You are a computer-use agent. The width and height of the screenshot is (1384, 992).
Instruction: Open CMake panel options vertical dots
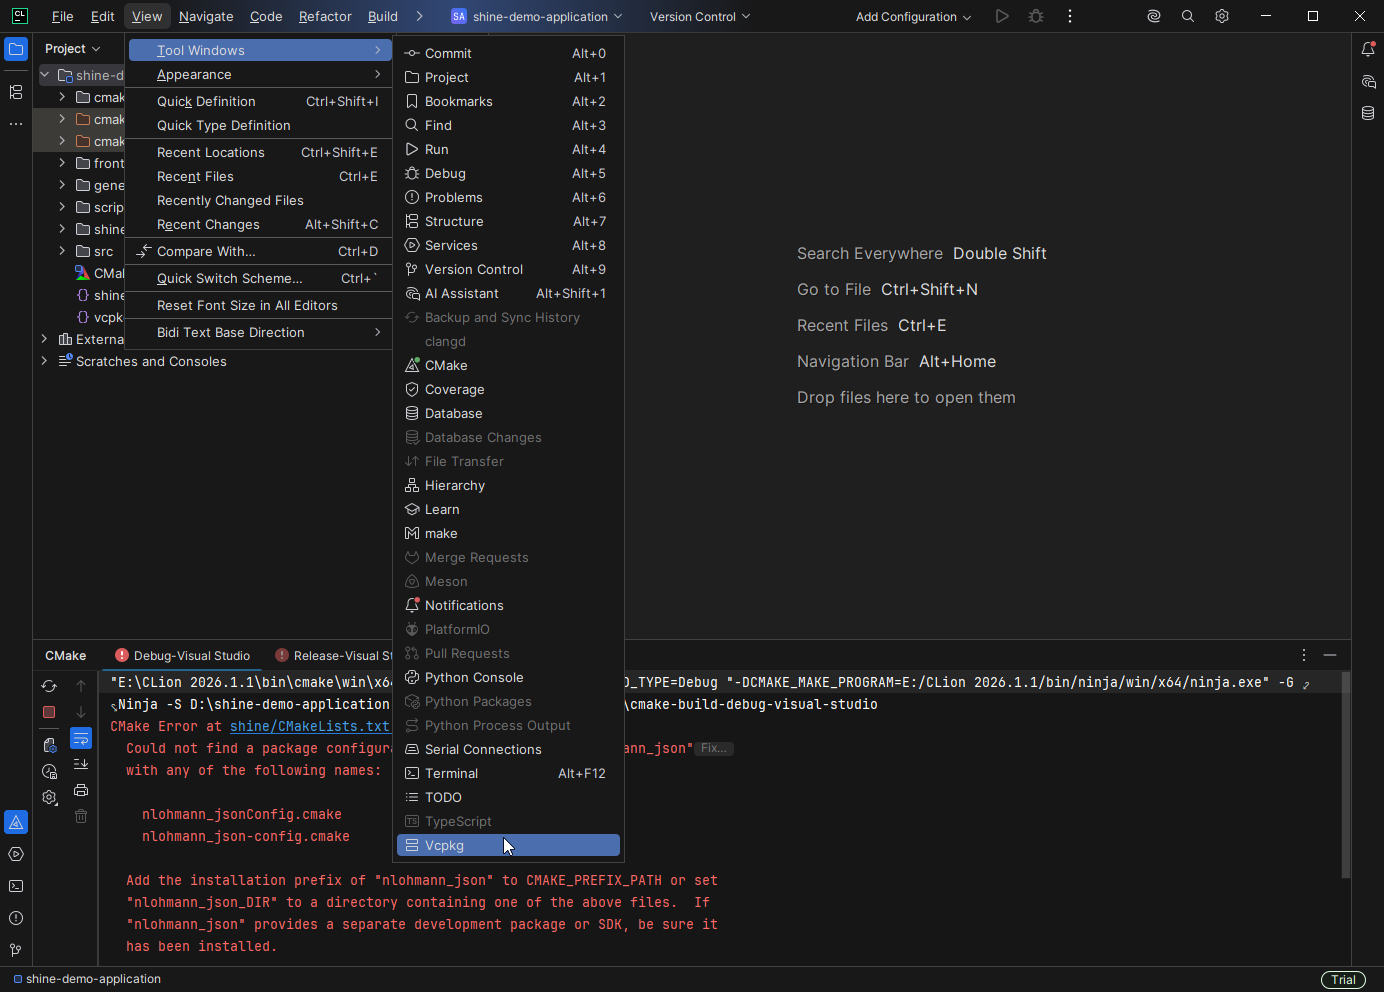point(1304,655)
